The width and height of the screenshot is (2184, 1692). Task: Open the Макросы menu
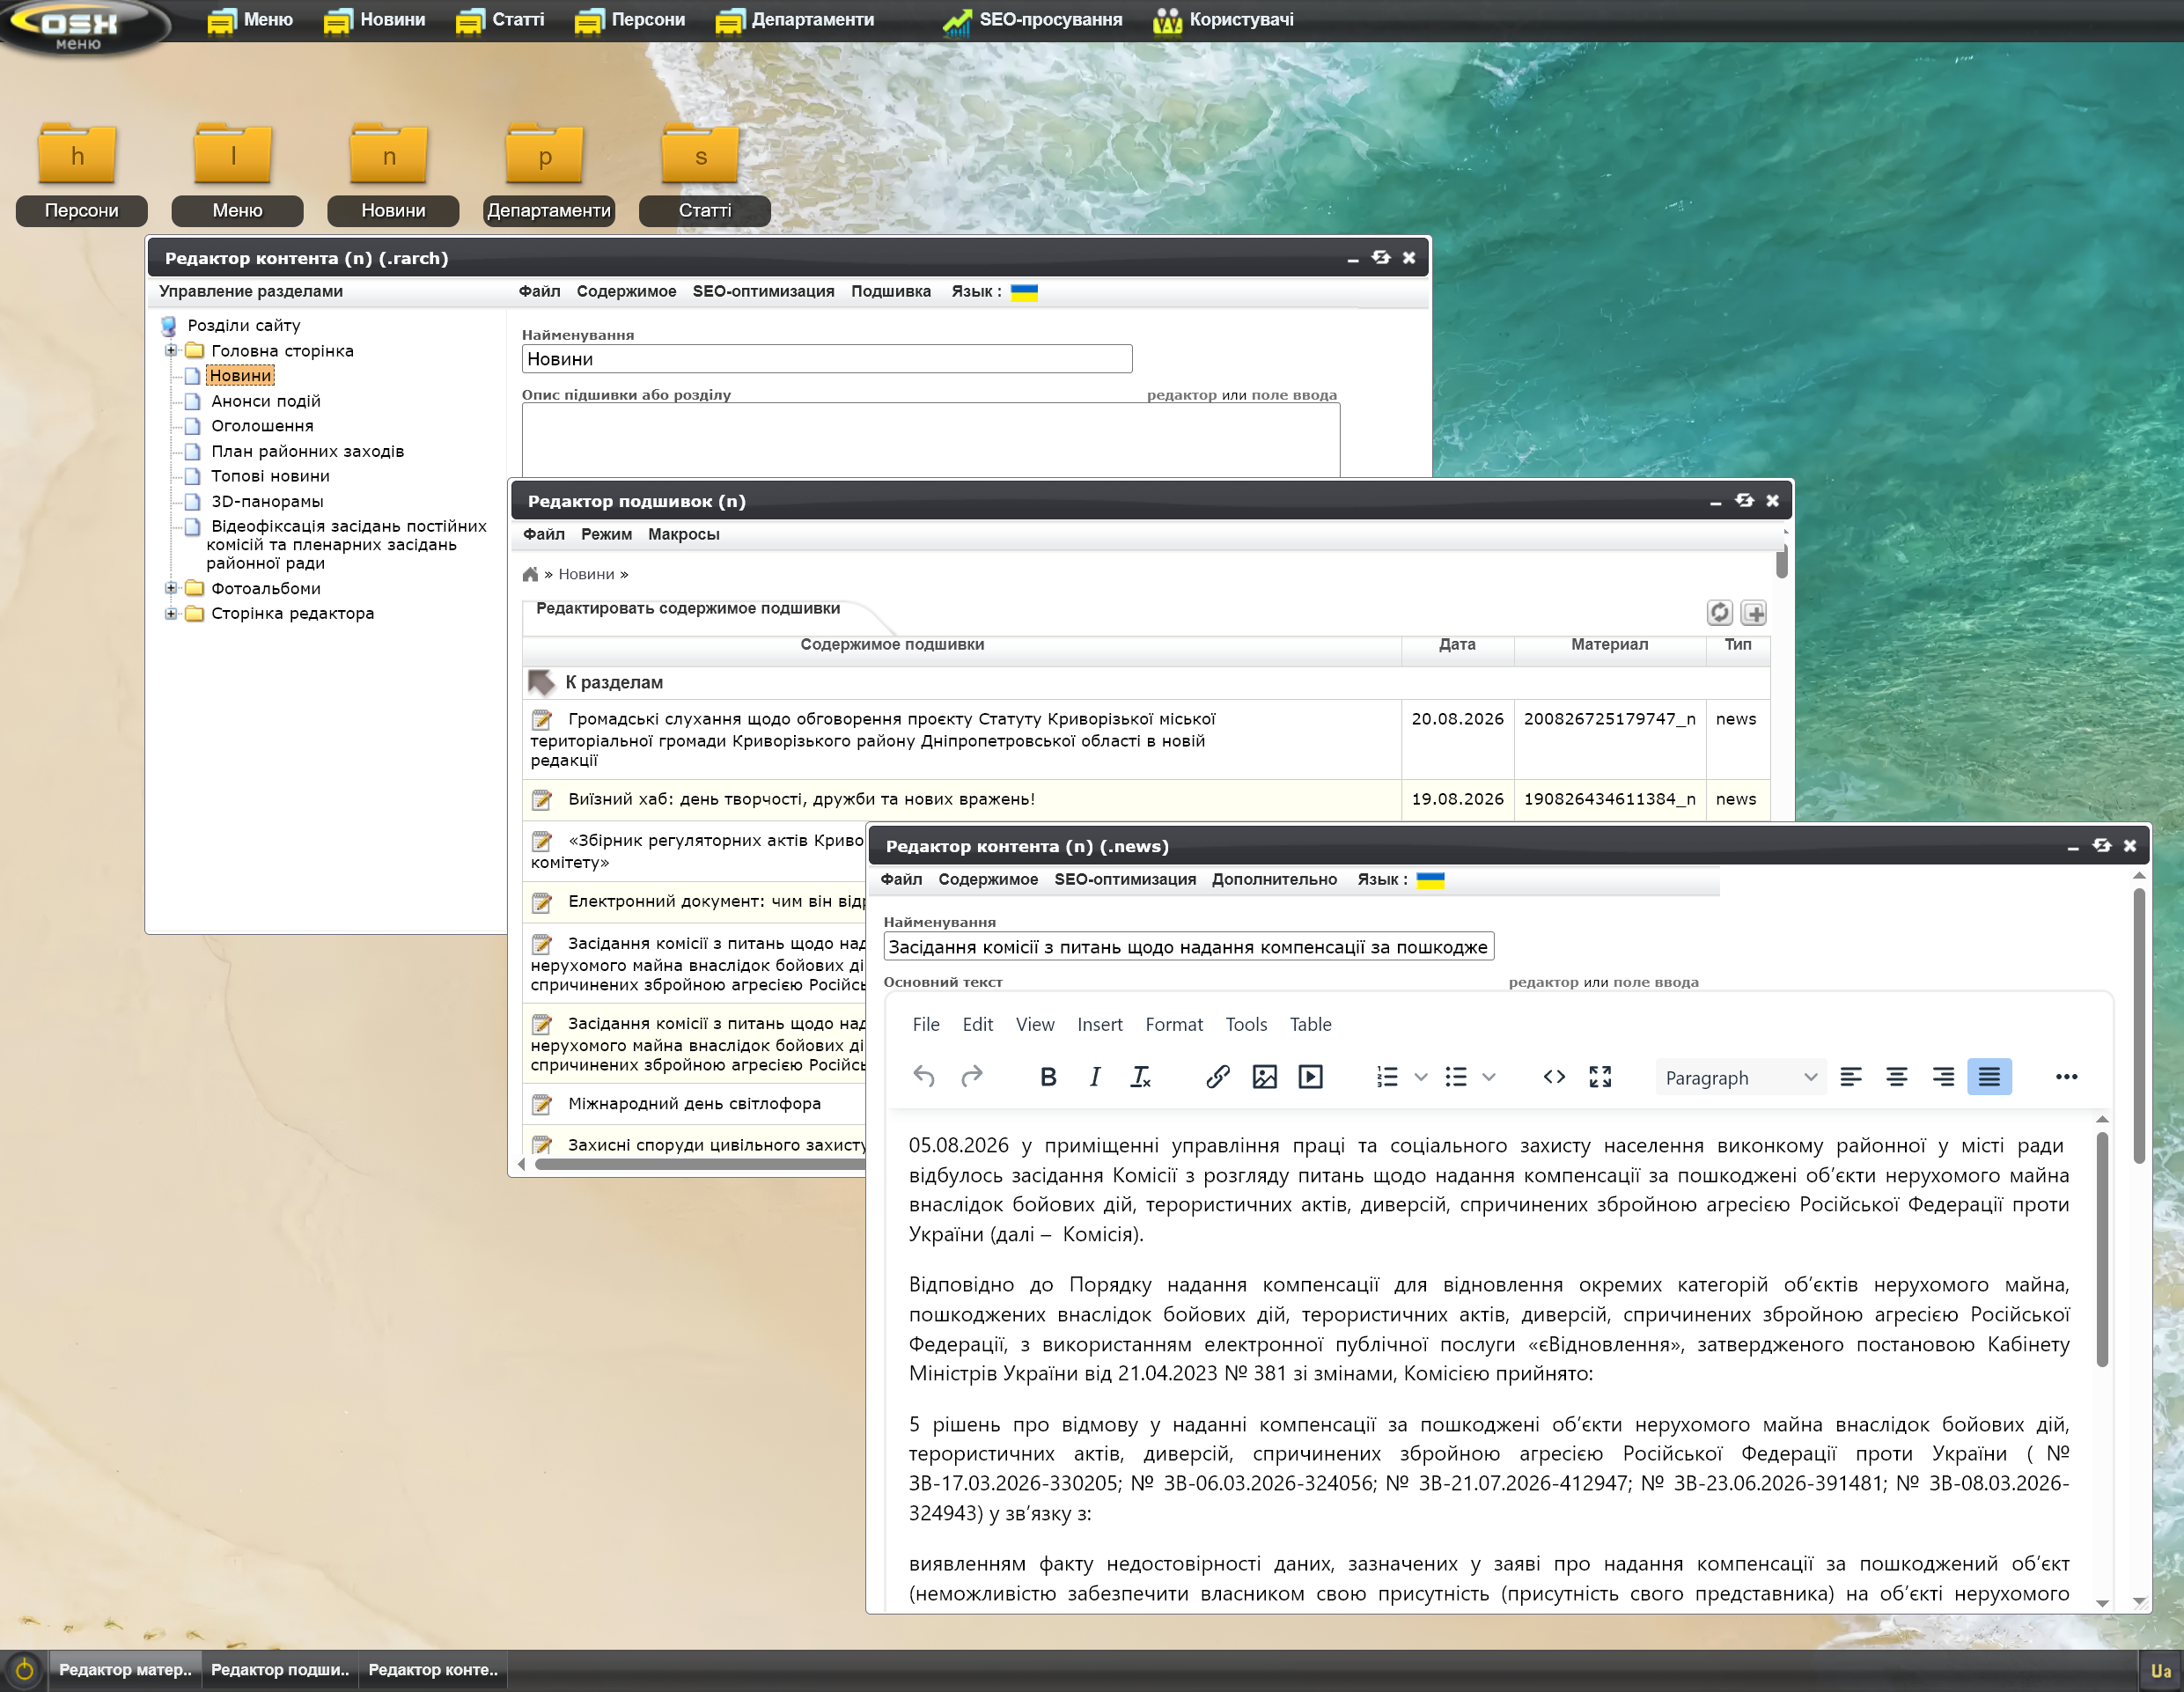683,534
